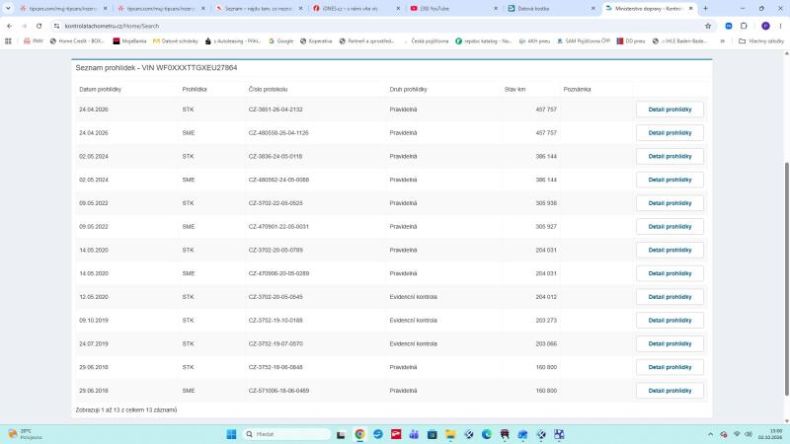Open details for 12.05.2020 Evidenční kontrola
790x444 pixels.
[670, 297]
